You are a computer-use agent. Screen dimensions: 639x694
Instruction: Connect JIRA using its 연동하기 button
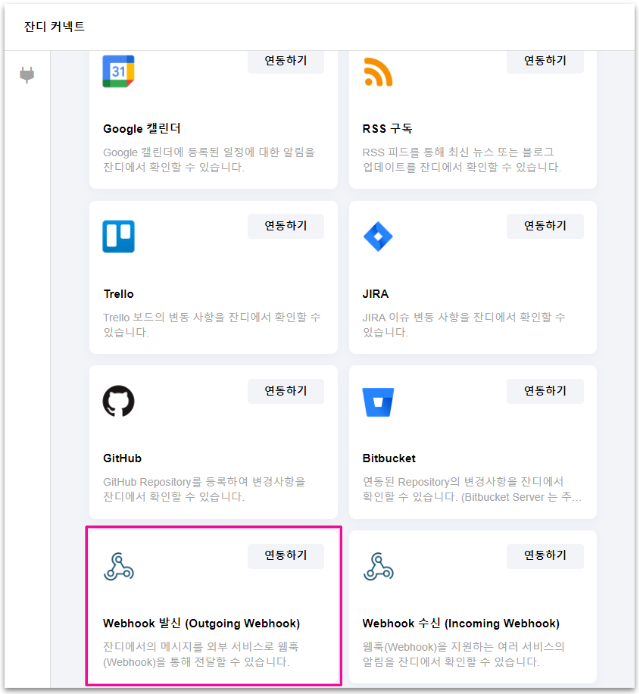[x=544, y=226]
